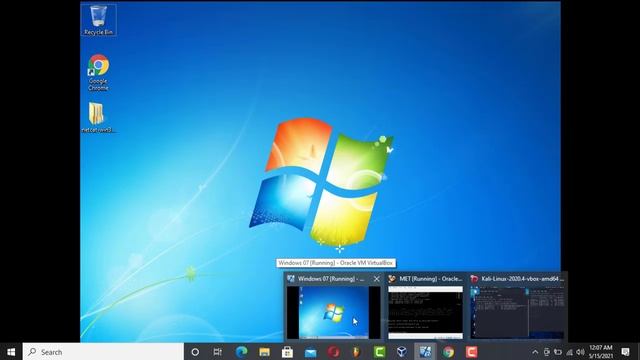
Task: Open Google Chrome from taskbar
Action: pyautogui.click(x=448, y=352)
